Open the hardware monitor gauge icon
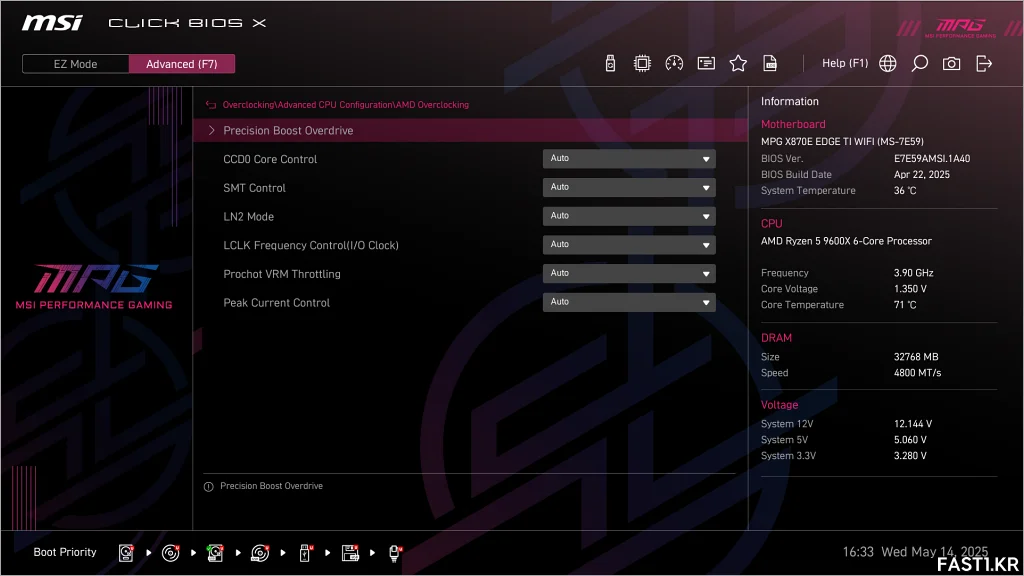Viewport: 1024px width, 576px height. pos(674,63)
